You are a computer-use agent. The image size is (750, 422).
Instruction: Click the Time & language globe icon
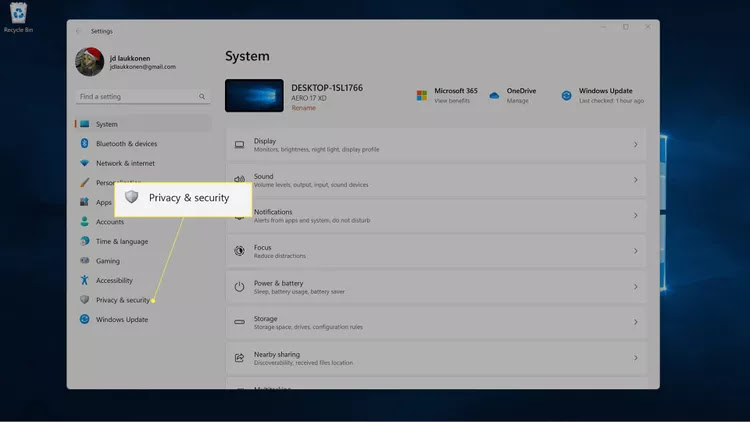click(x=85, y=242)
